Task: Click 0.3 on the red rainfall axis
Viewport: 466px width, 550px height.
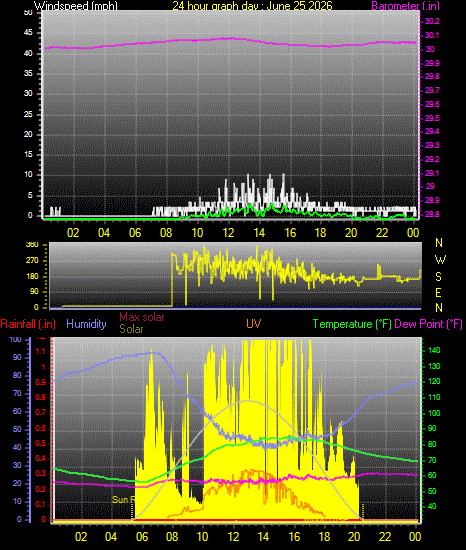Action: pyautogui.click(x=41, y=474)
